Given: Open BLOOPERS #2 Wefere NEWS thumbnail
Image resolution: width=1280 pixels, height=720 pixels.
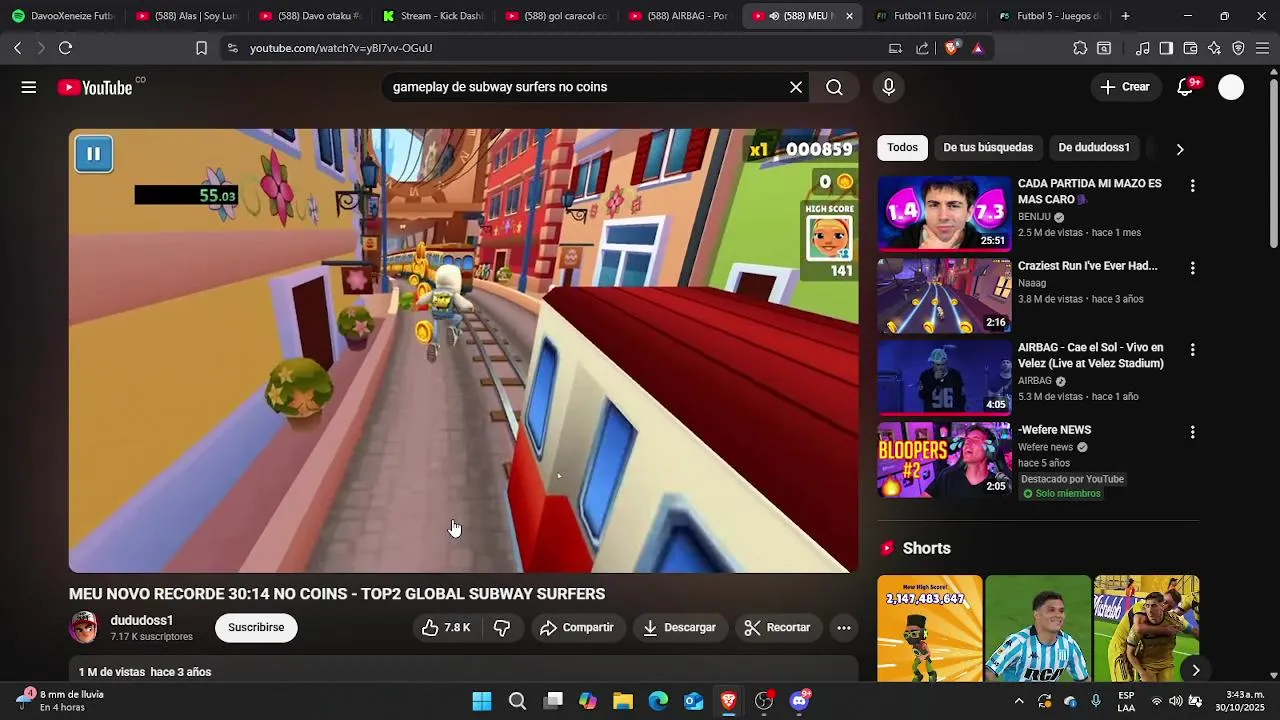Looking at the screenshot, I should point(945,459).
